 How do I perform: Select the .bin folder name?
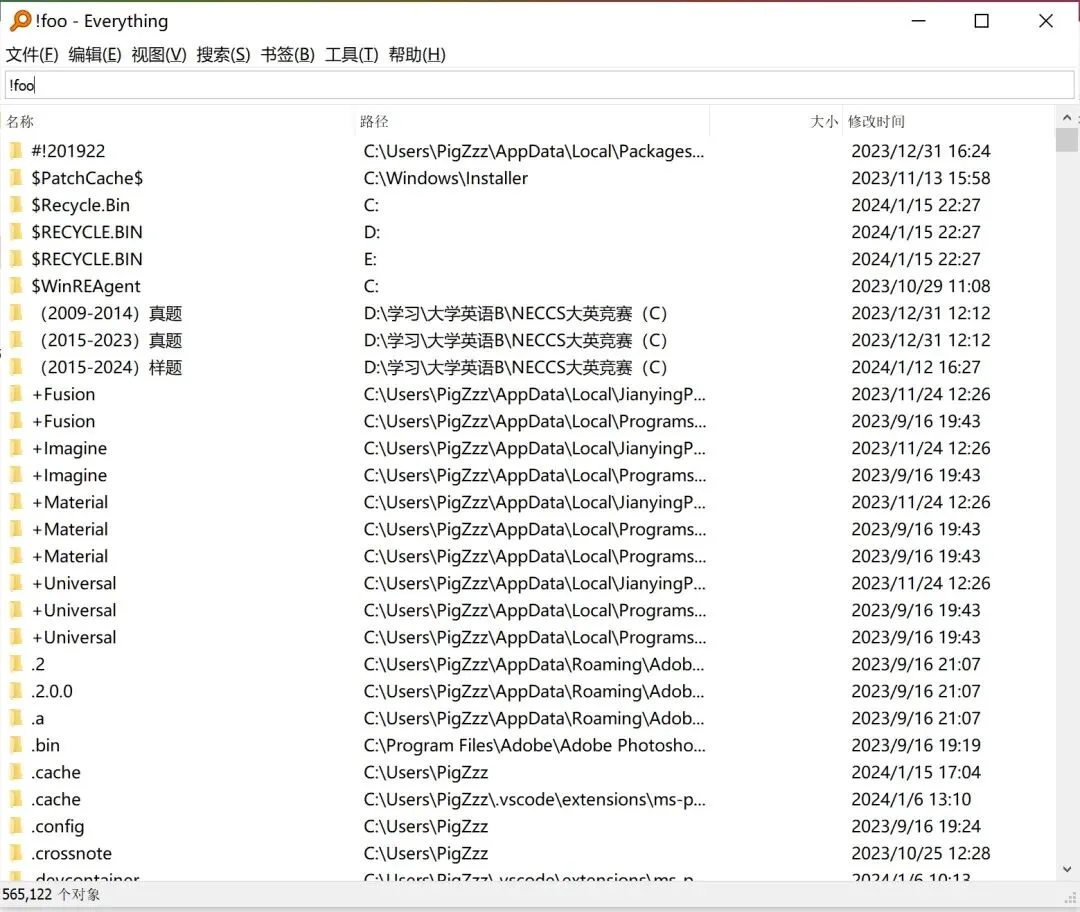pos(45,745)
